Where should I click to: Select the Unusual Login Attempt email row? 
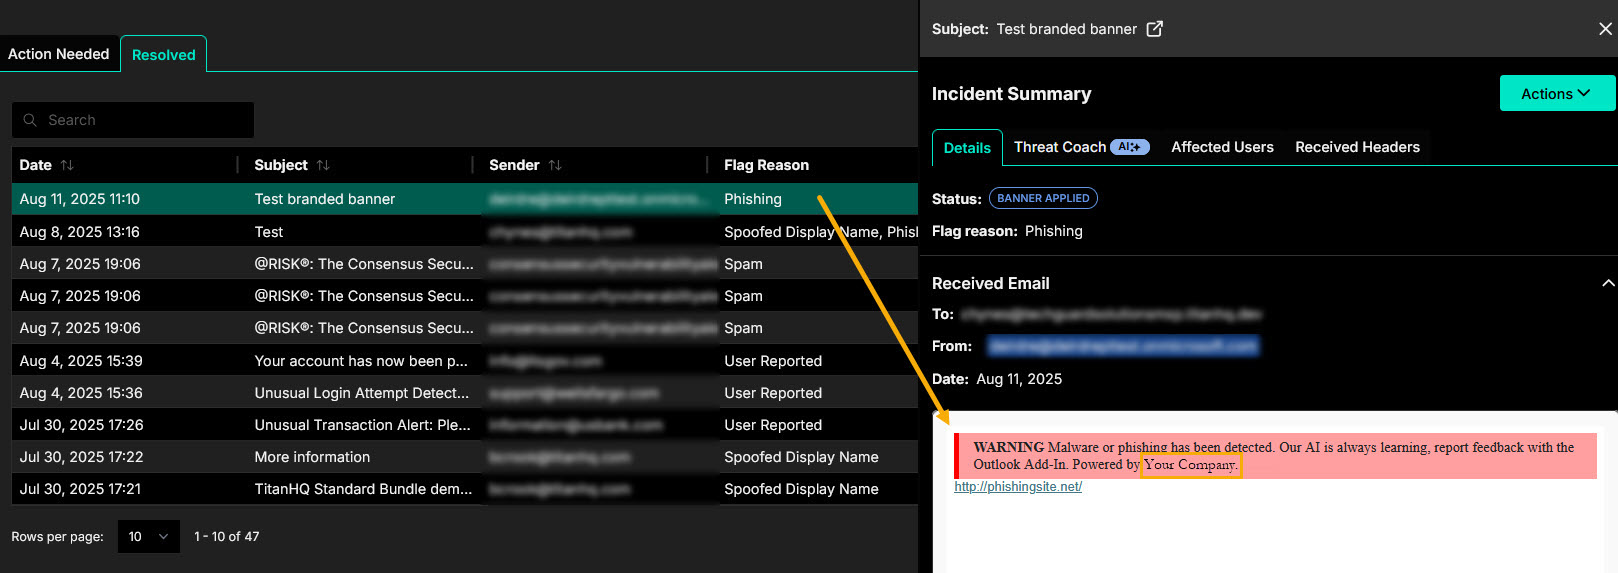(361, 393)
